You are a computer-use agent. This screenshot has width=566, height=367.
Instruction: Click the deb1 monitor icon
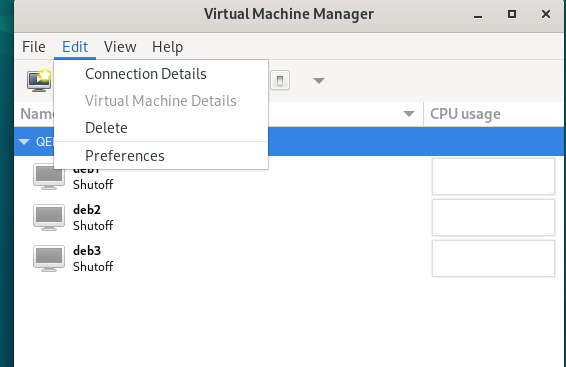pos(49,176)
